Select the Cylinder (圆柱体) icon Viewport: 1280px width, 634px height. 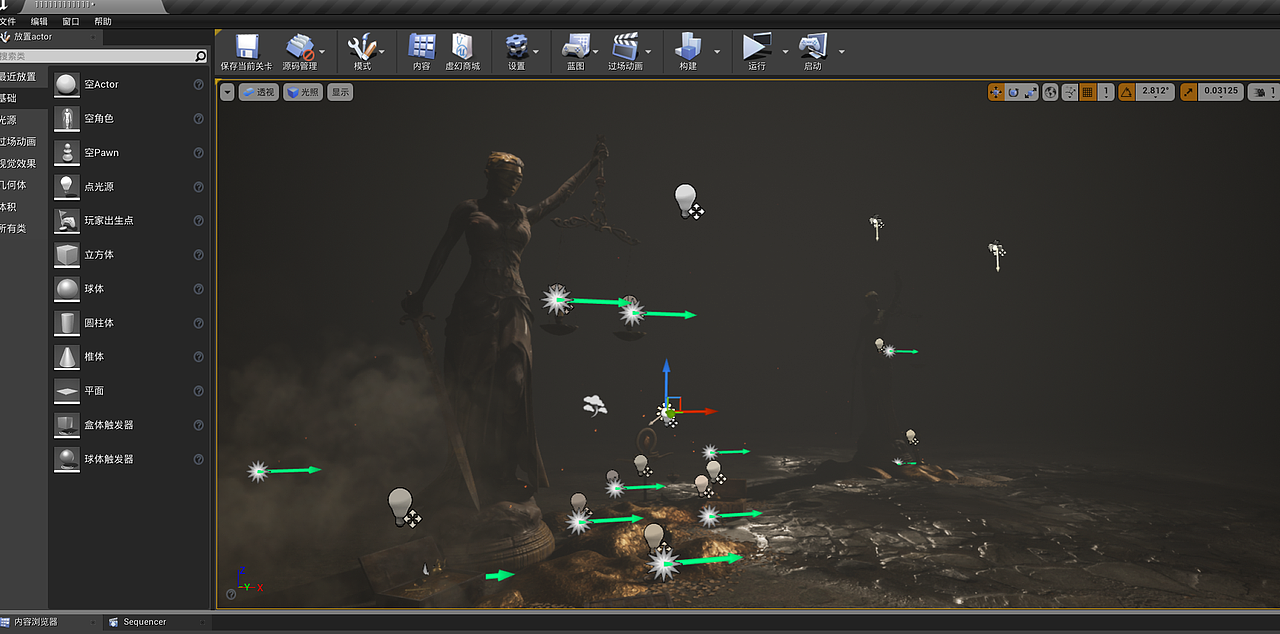67,322
